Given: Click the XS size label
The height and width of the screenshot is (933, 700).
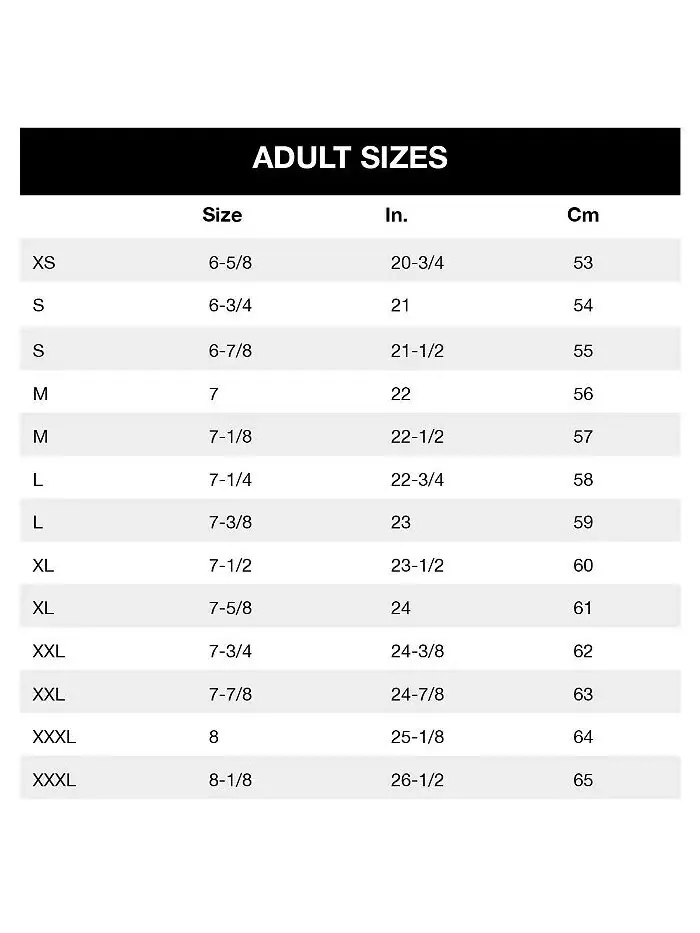Looking at the screenshot, I should point(44,262).
